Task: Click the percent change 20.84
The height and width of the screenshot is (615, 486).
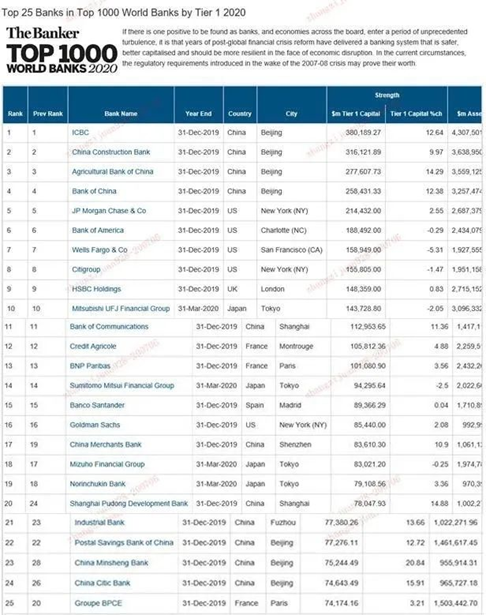Action: click(x=415, y=563)
